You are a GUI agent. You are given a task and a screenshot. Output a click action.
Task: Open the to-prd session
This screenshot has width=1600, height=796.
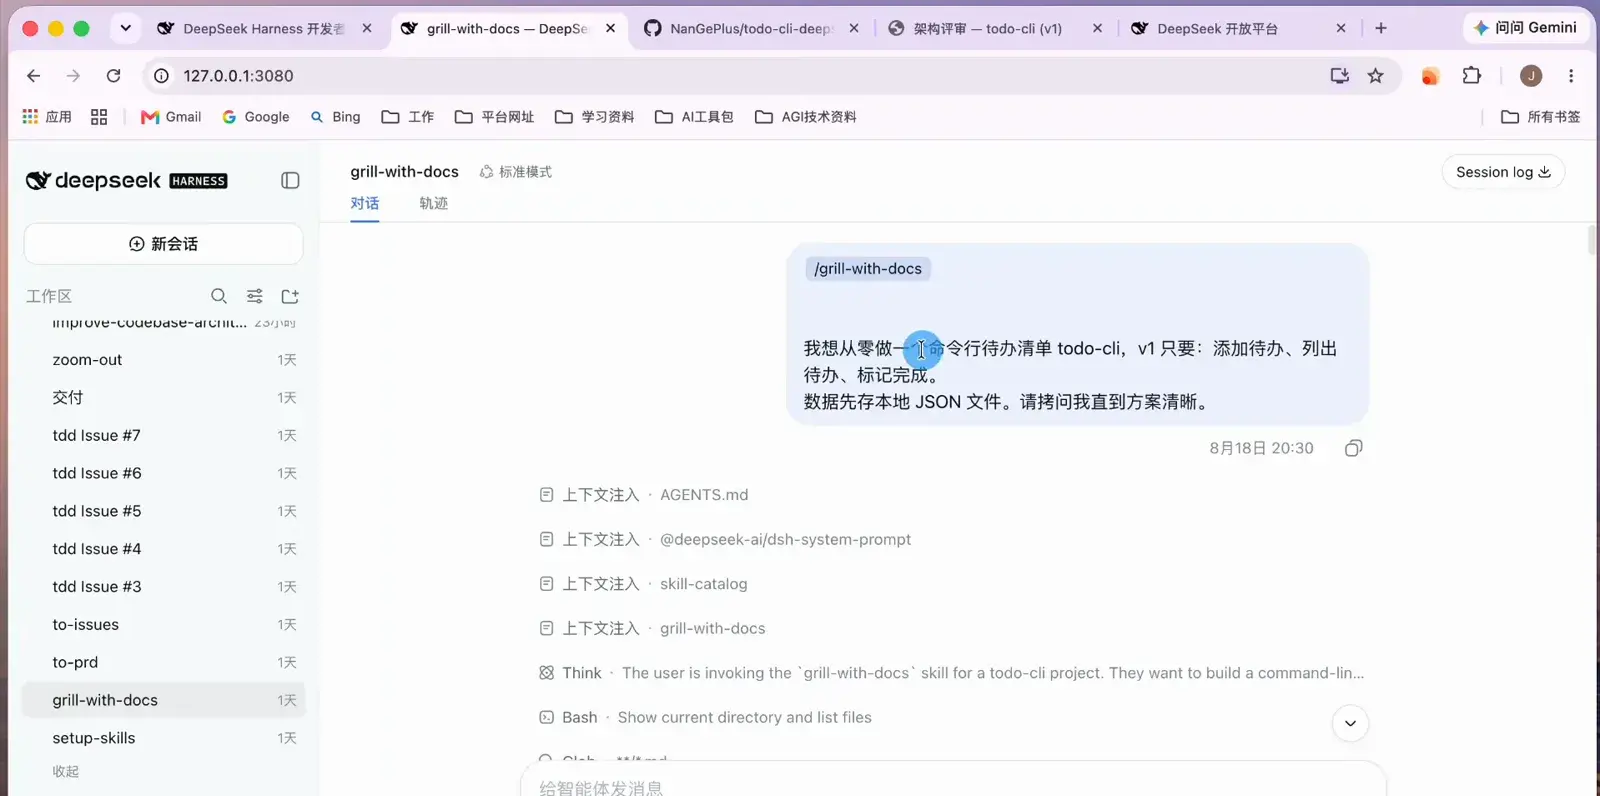point(163,662)
